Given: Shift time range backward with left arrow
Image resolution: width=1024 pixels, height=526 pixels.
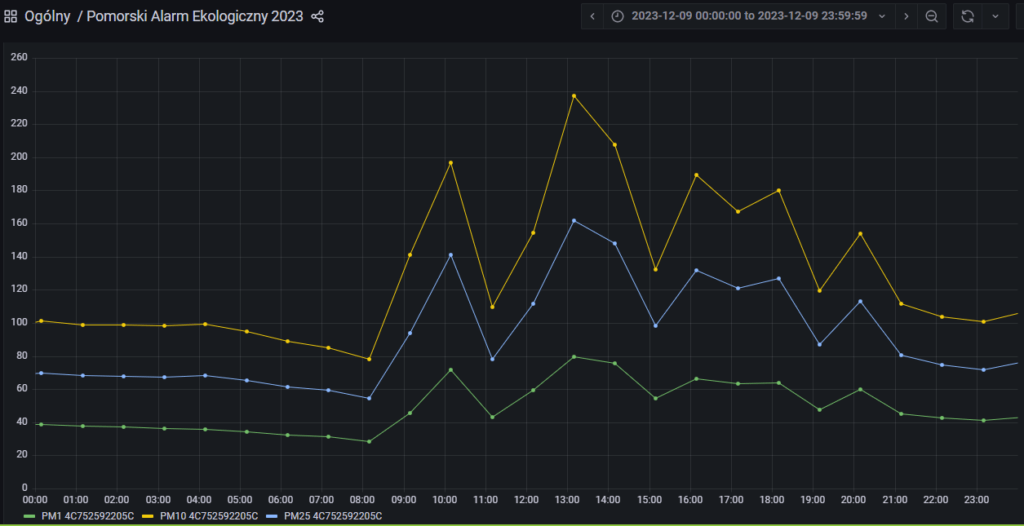Looking at the screenshot, I should 593,16.
